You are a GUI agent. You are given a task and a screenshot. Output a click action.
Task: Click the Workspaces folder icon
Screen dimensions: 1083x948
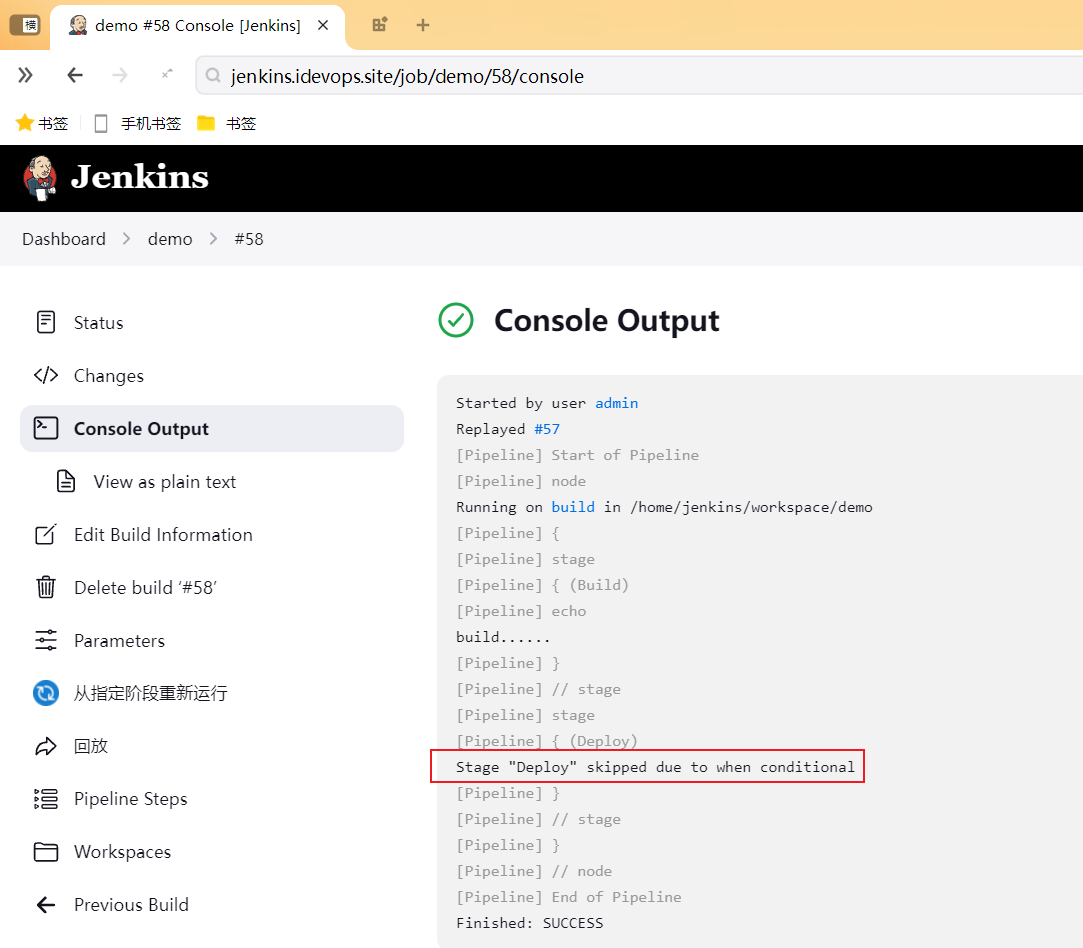click(46, 851)
